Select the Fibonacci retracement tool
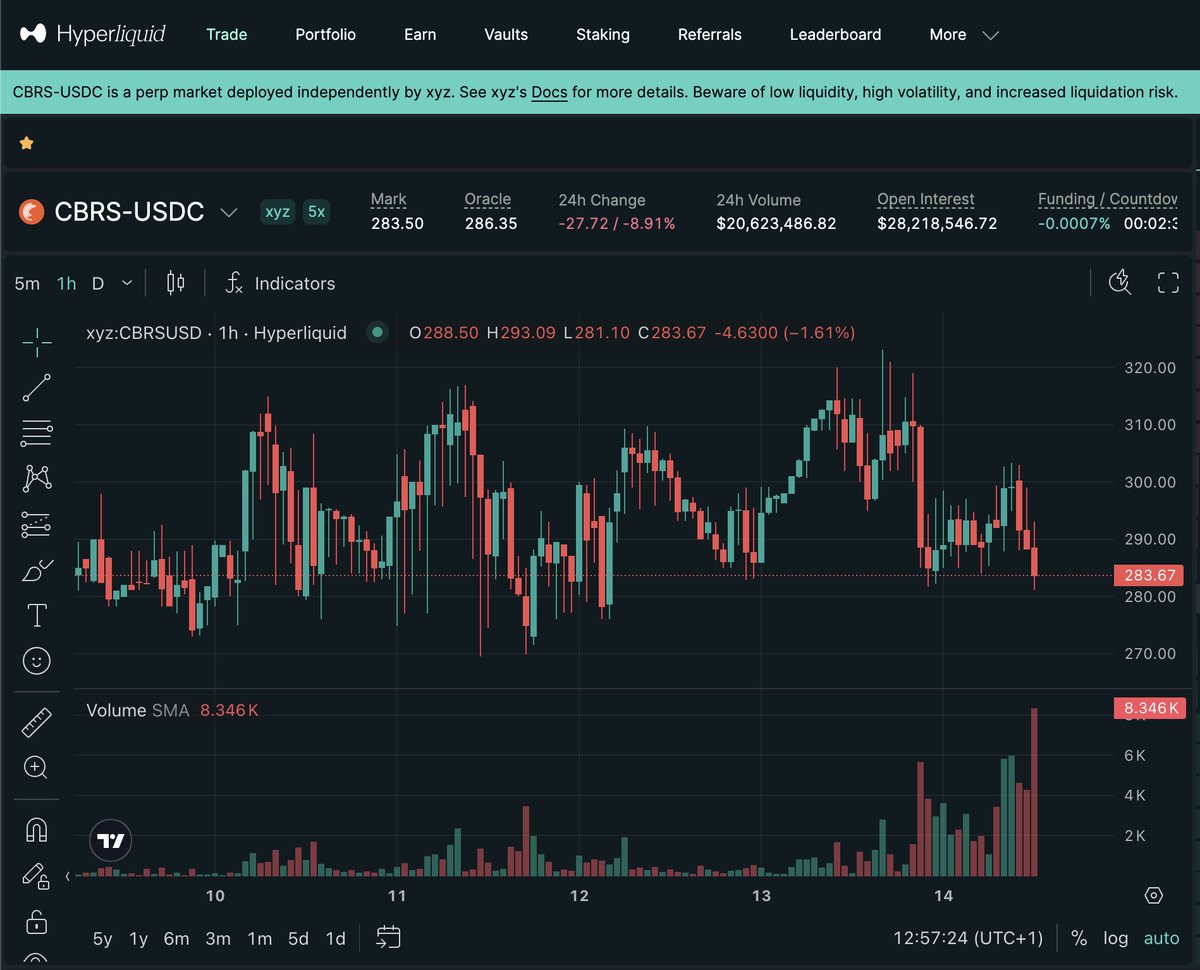Image resolution: width=1200 pixels, height=970 pixels. (x=37, y=433)
